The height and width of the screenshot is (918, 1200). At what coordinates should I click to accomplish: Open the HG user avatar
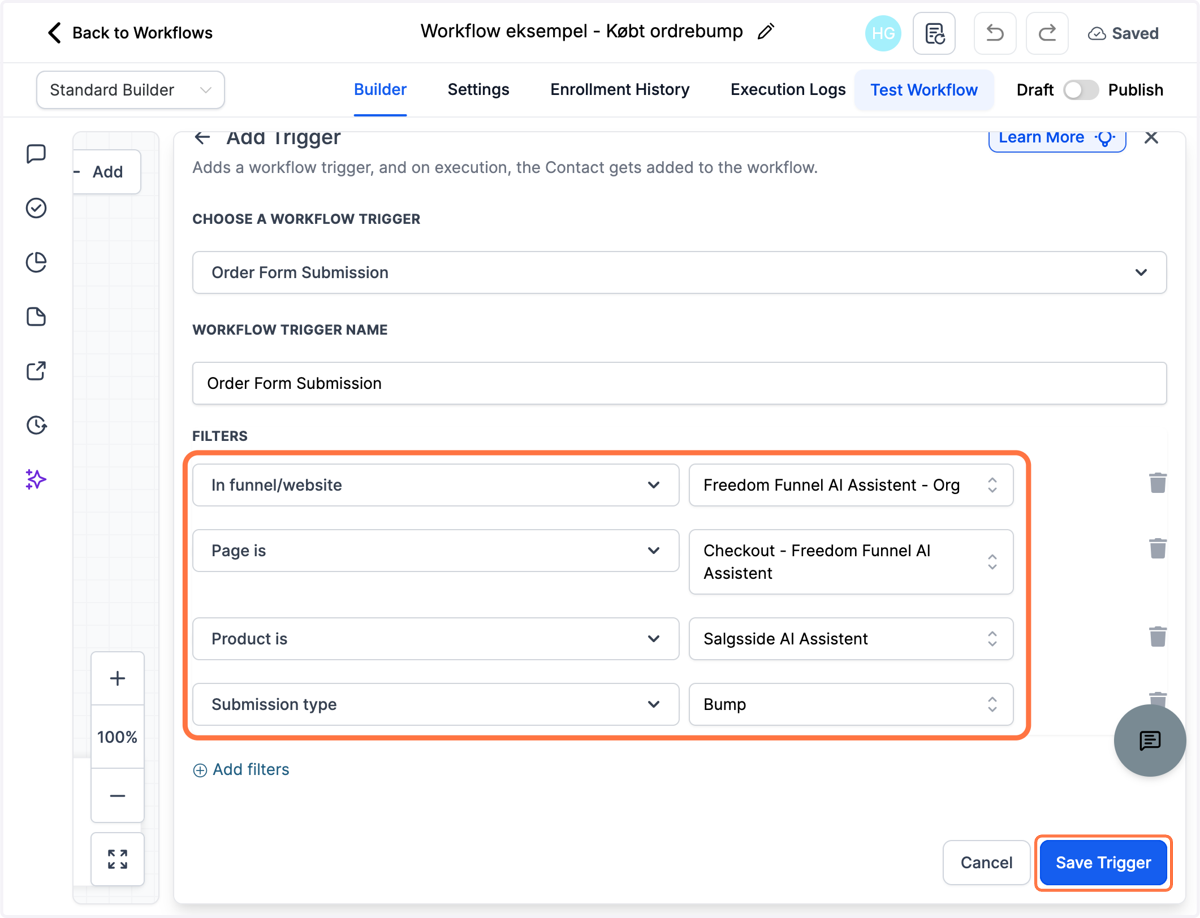tap(883, 33)
